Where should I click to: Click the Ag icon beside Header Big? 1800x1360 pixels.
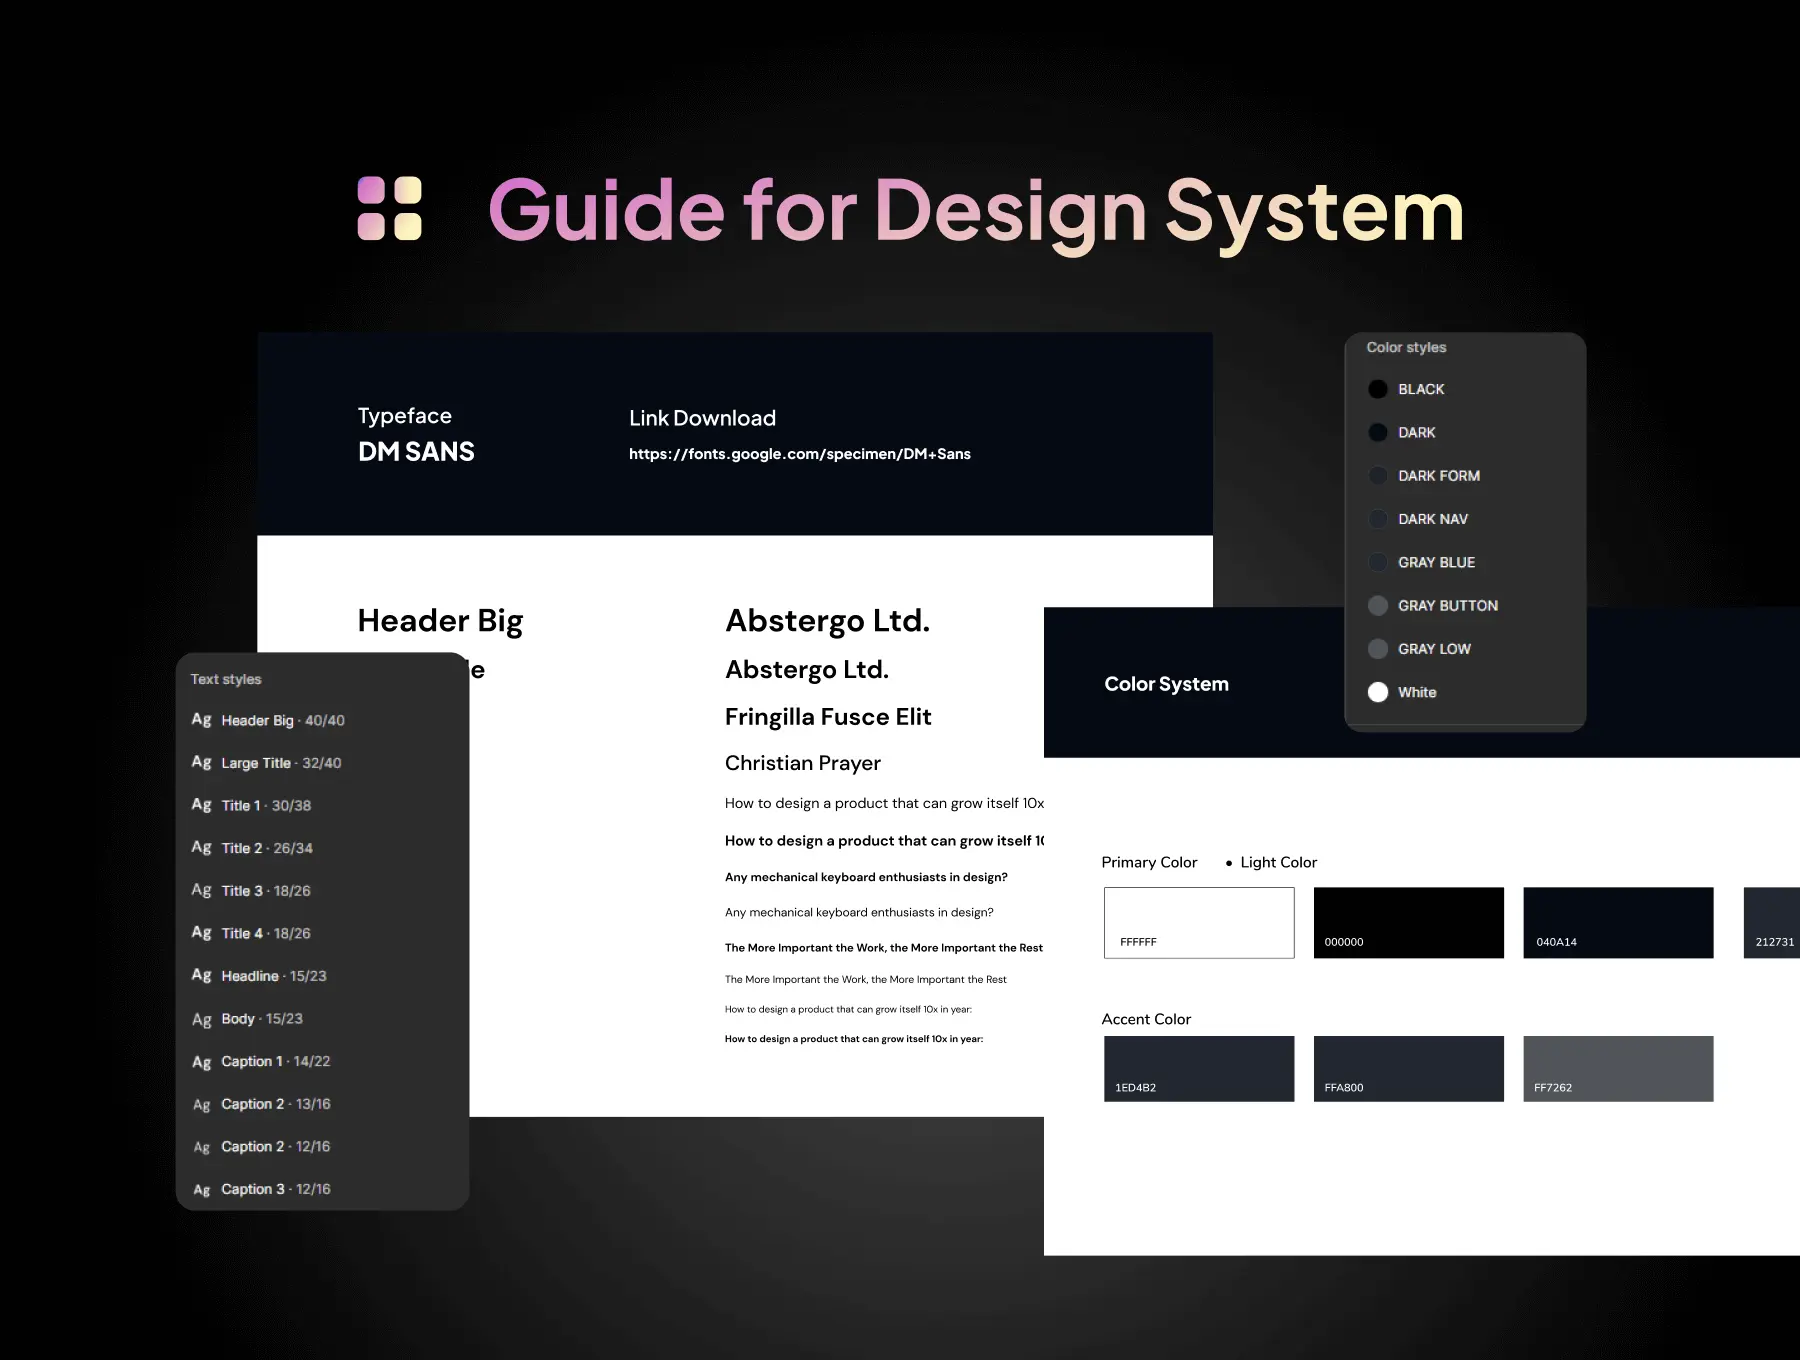[201, 720]
